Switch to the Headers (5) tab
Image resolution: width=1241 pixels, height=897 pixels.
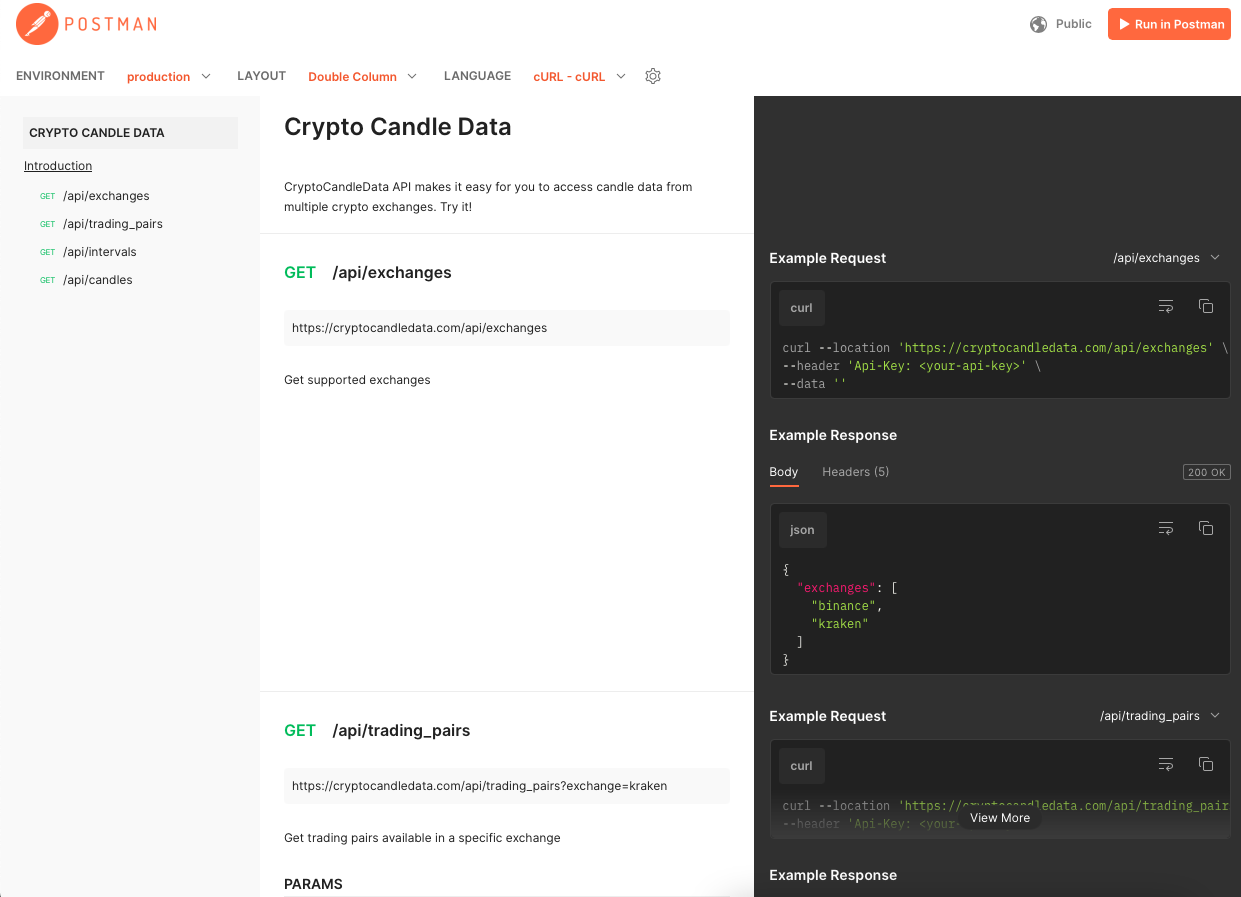pyautogui.click(x=855, y=472)
